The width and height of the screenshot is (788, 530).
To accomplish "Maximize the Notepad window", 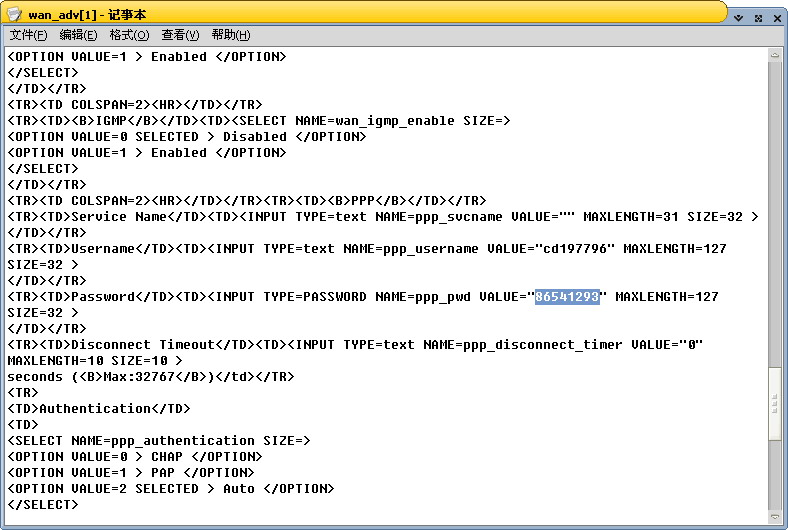I will point(757,17).
